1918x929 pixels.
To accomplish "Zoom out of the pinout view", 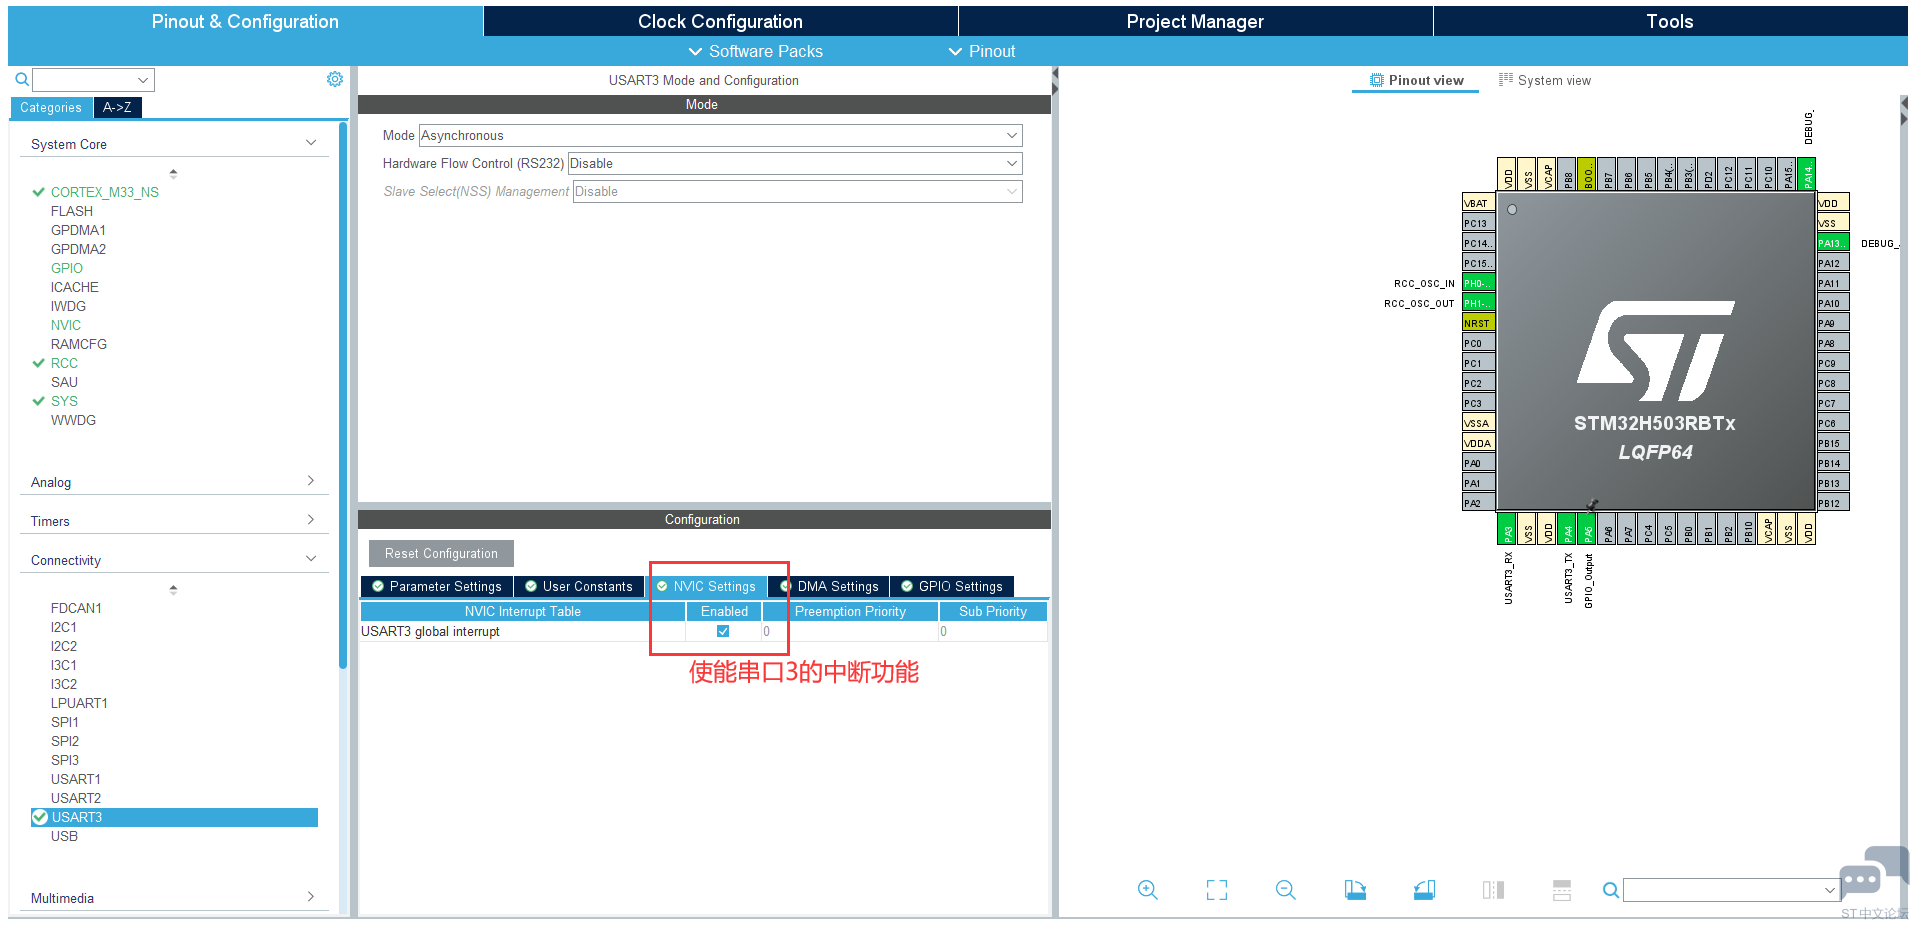I will tap(1286, 890).
